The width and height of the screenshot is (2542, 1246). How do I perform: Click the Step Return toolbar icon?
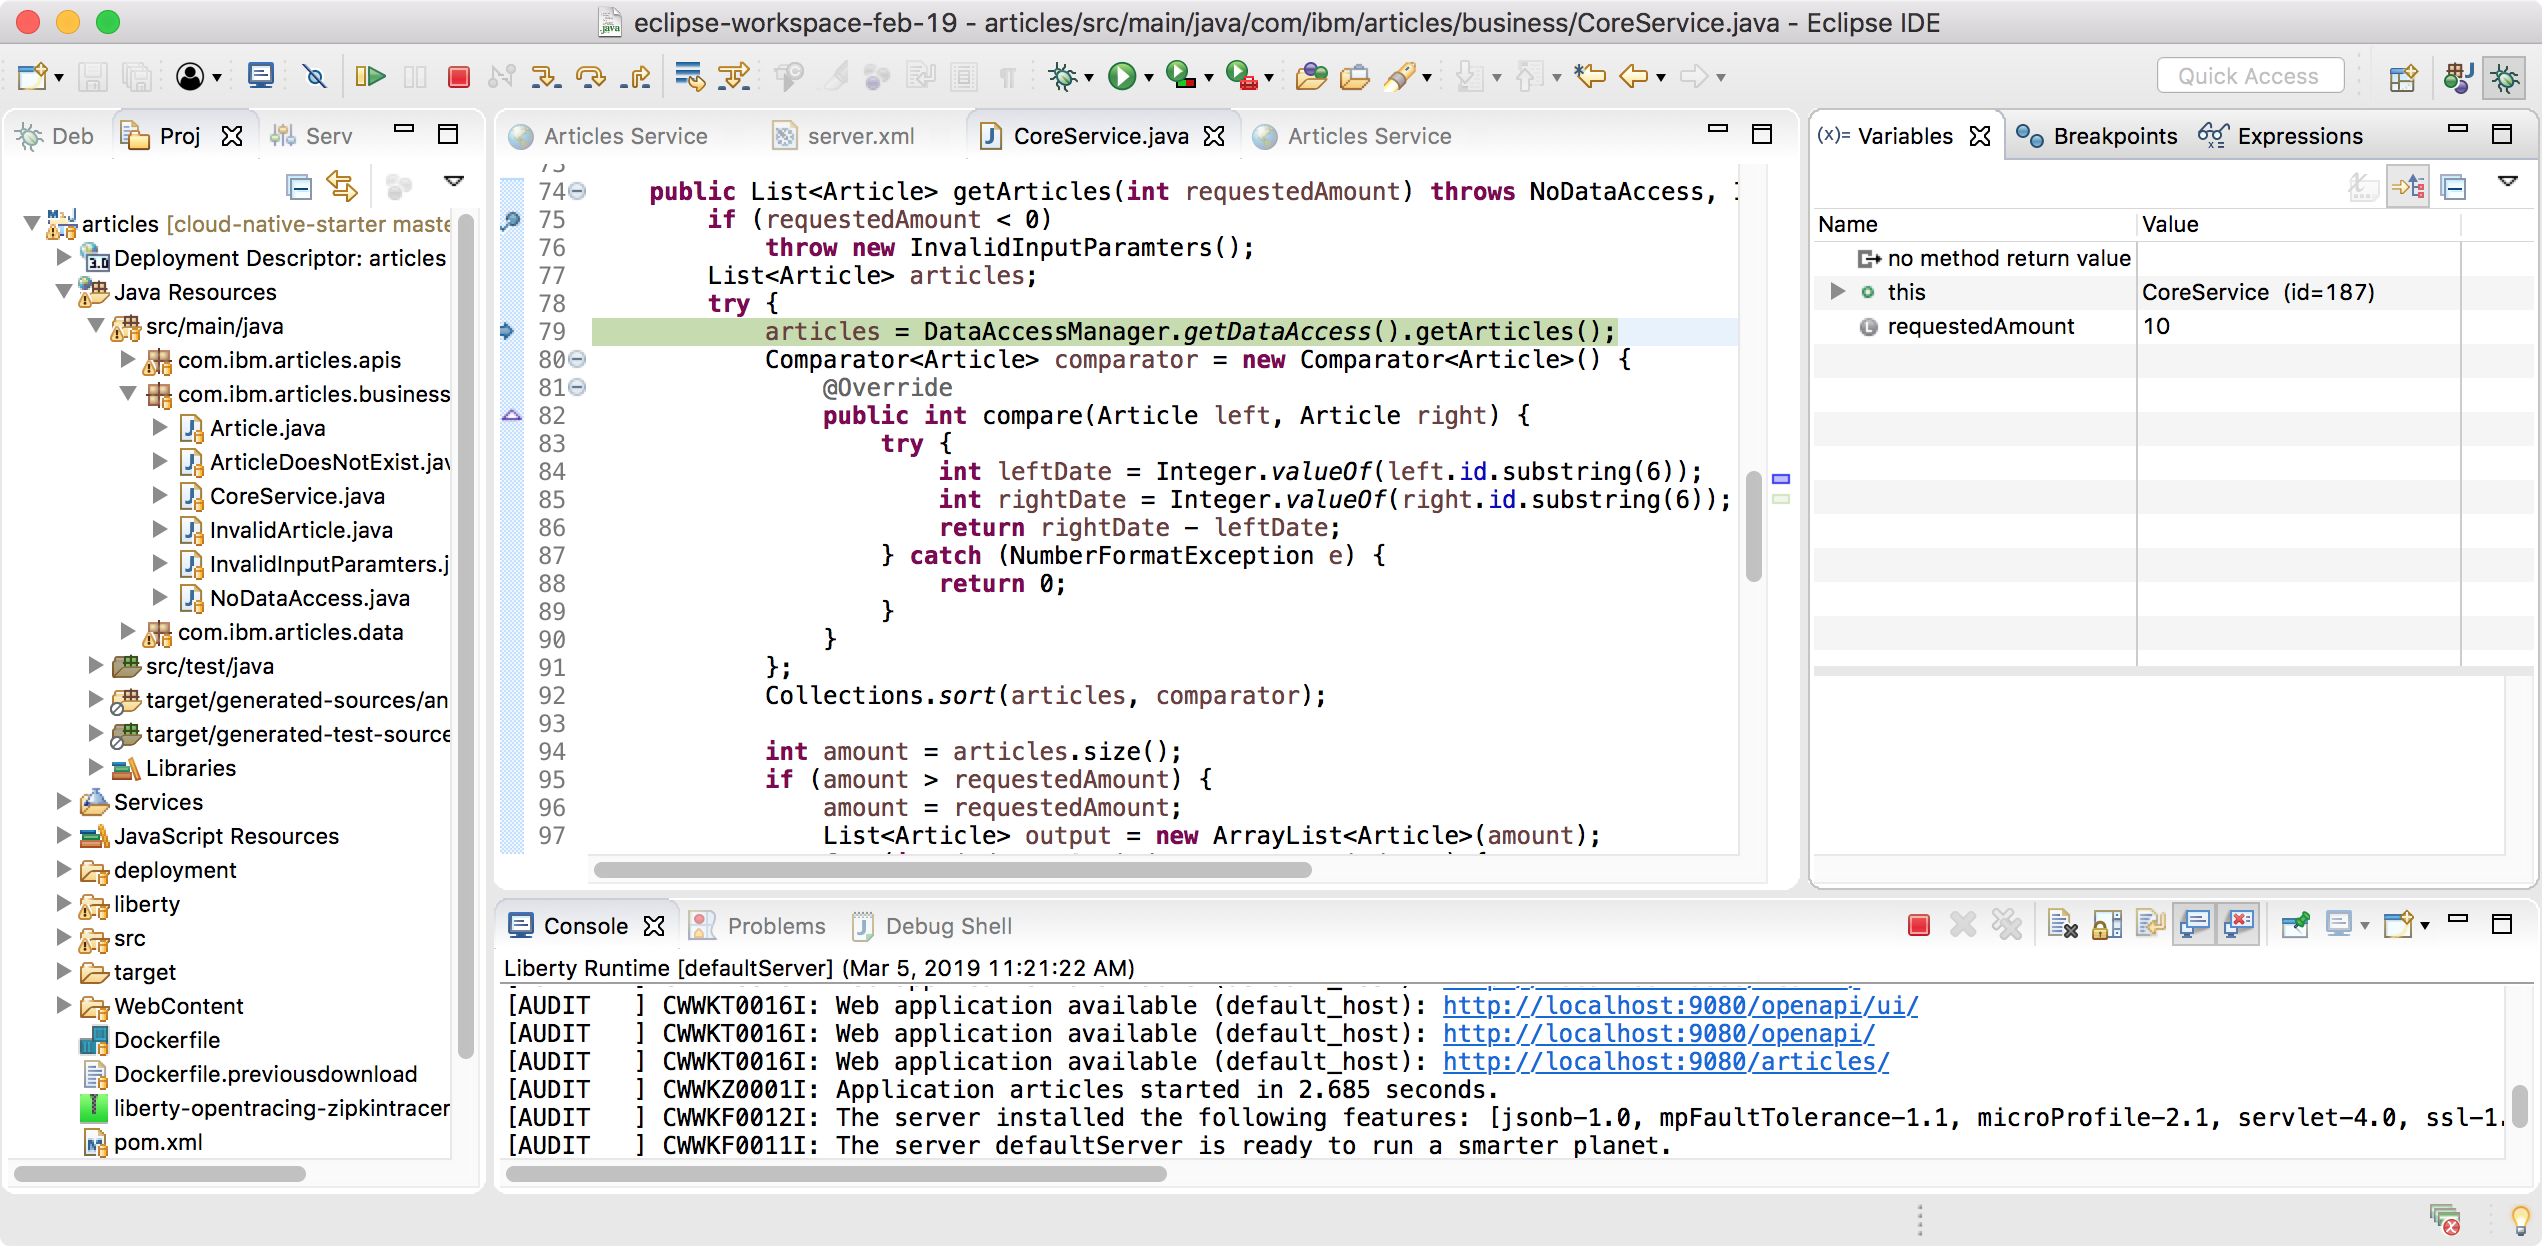(636, 76)
